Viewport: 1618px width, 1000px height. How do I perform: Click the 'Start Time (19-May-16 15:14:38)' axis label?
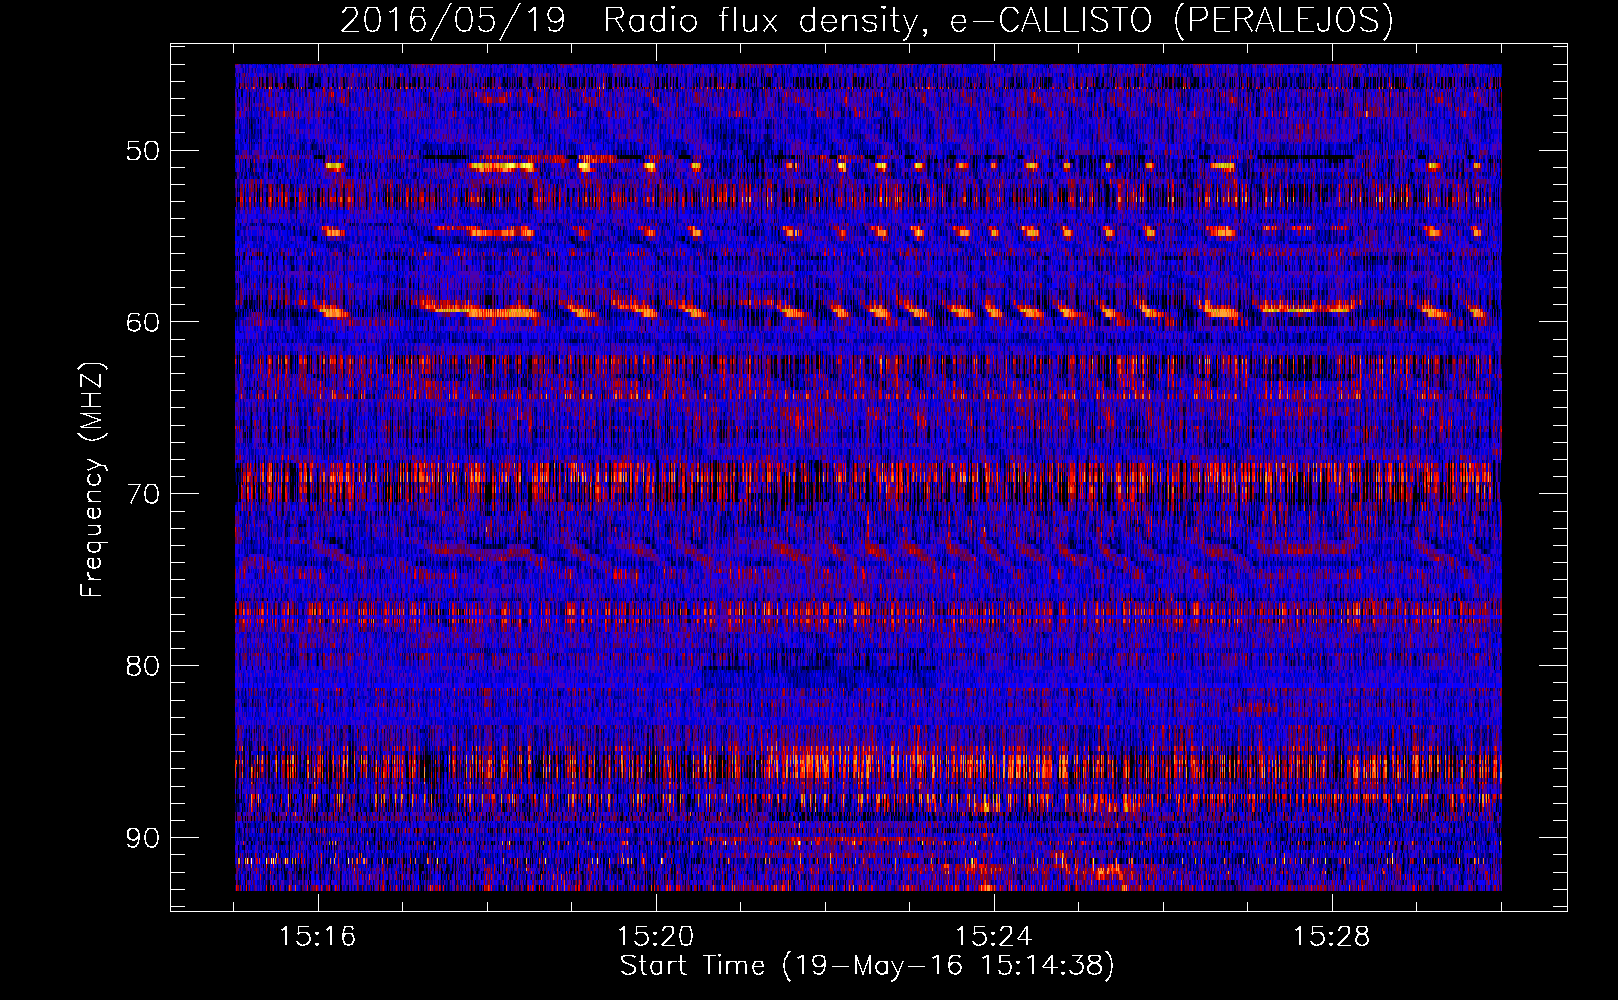pyautogui.click(x=867, y=966)
